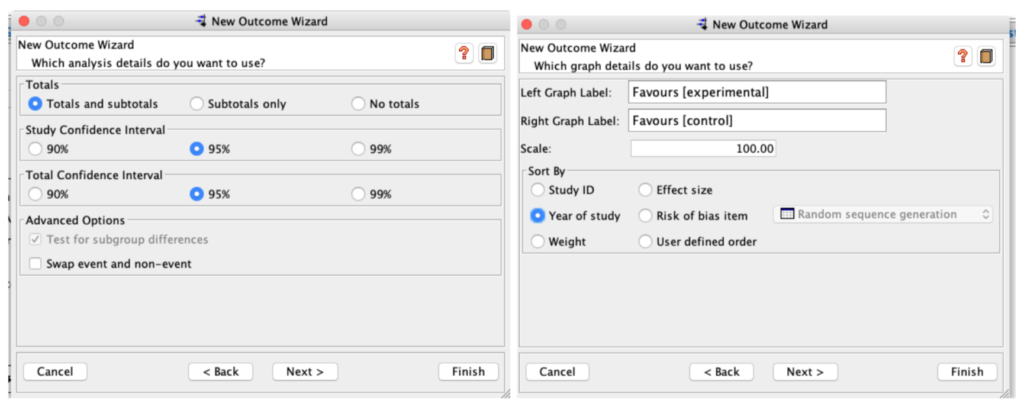
Task: Open the notes icon in right wizard
Action: (x=987, y=56)
